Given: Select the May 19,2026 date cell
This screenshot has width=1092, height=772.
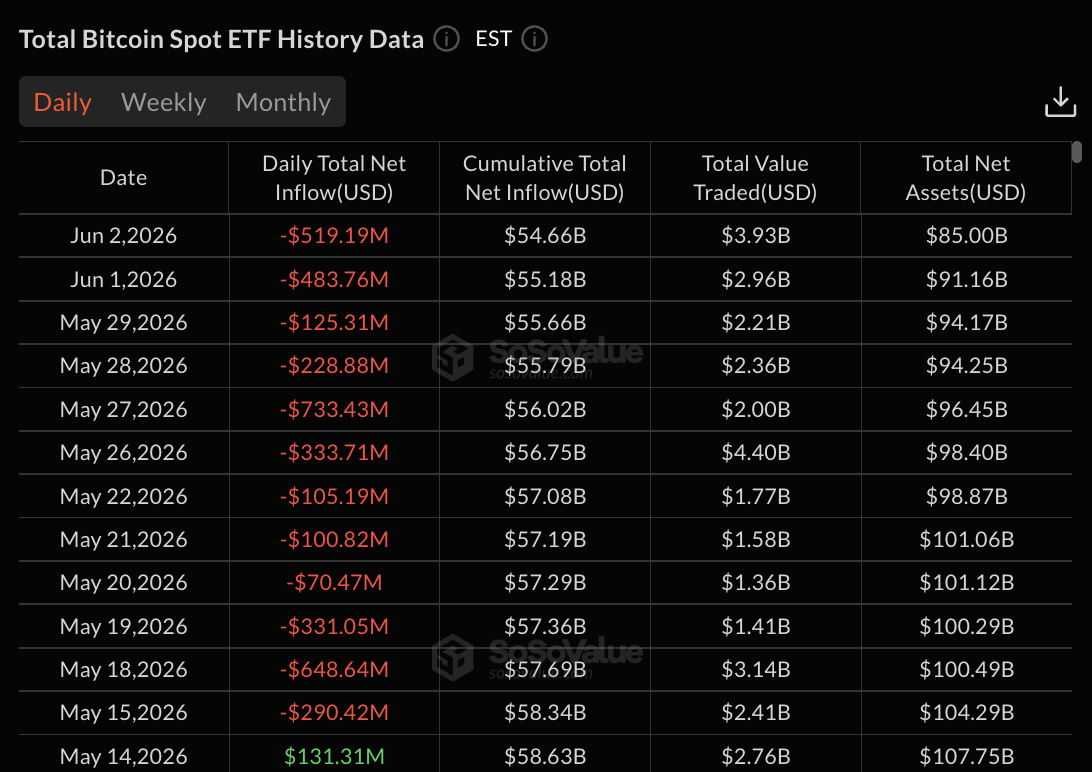Looking at the screenshot, I should coord(123,627).
